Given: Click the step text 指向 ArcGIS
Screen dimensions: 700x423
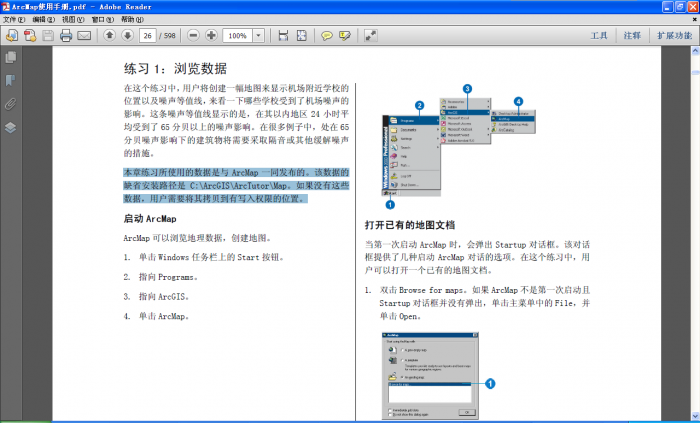Looking at the screenshot, I should point(163,297).
